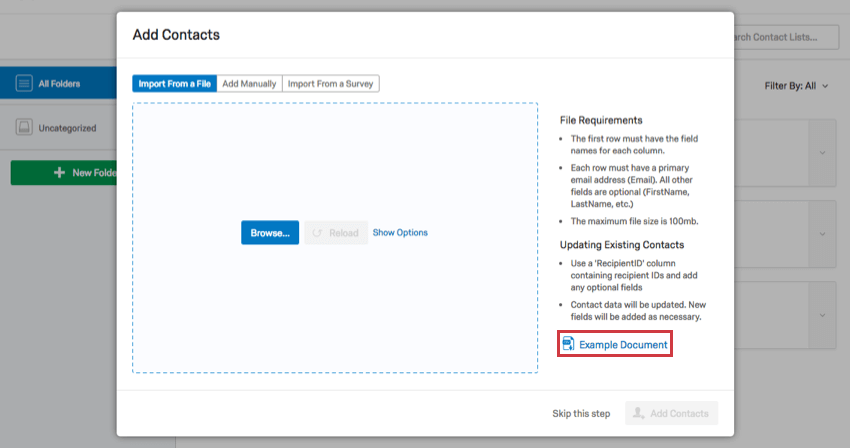The width and height of the screenshot is (850, 448).
Task: Click the Uncategorized folder icon
Action: pyautogui.click(x=24, y=127)
